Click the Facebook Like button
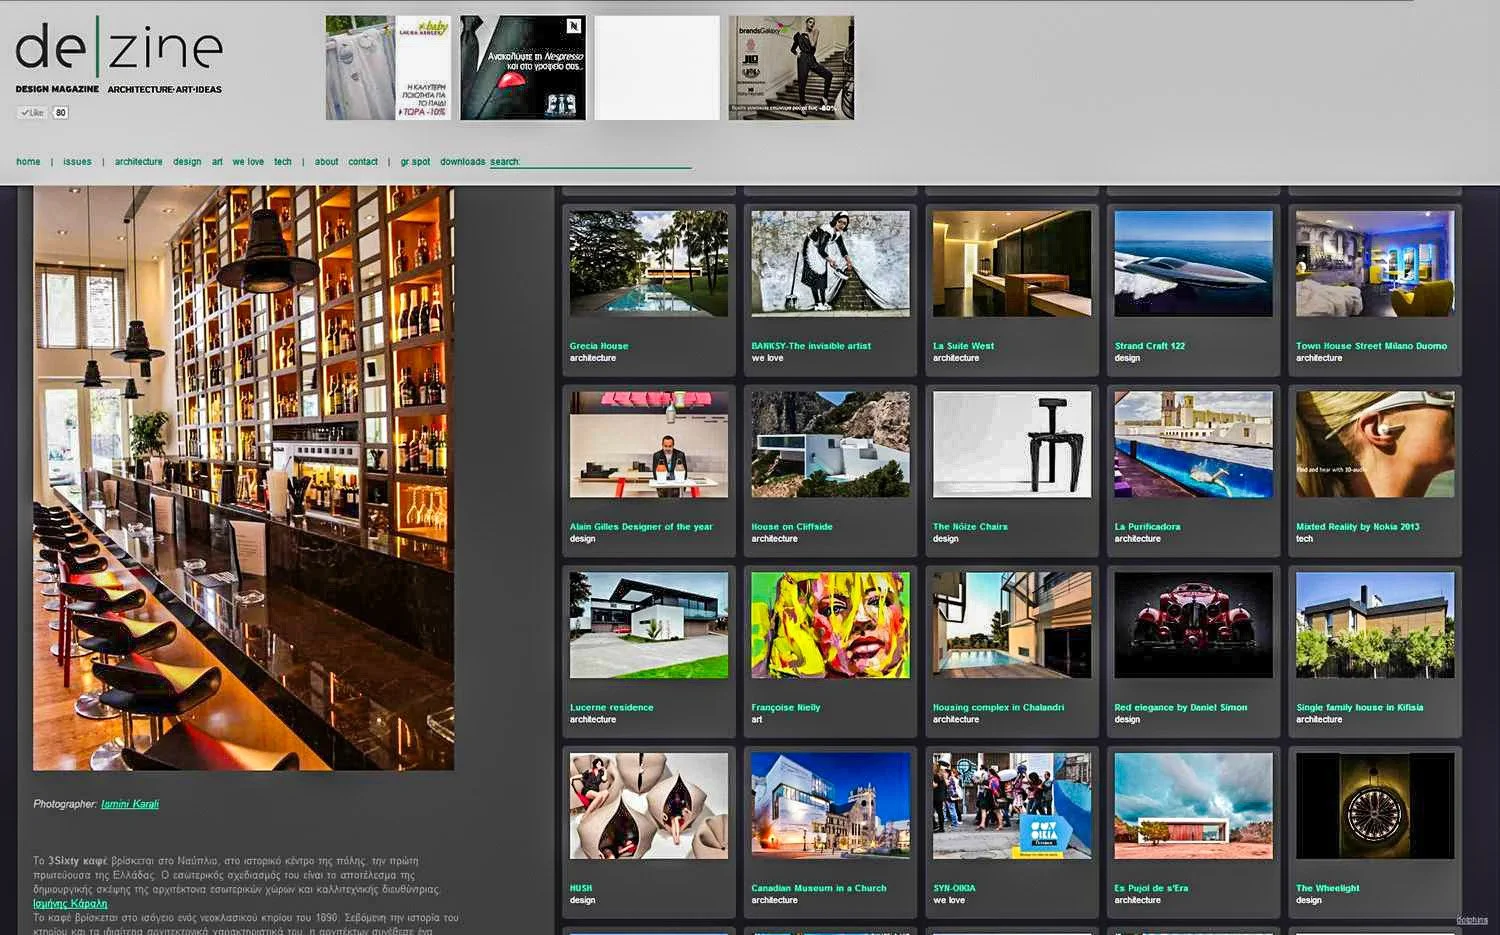The image size is (1500, 935). tap(32, 113)
